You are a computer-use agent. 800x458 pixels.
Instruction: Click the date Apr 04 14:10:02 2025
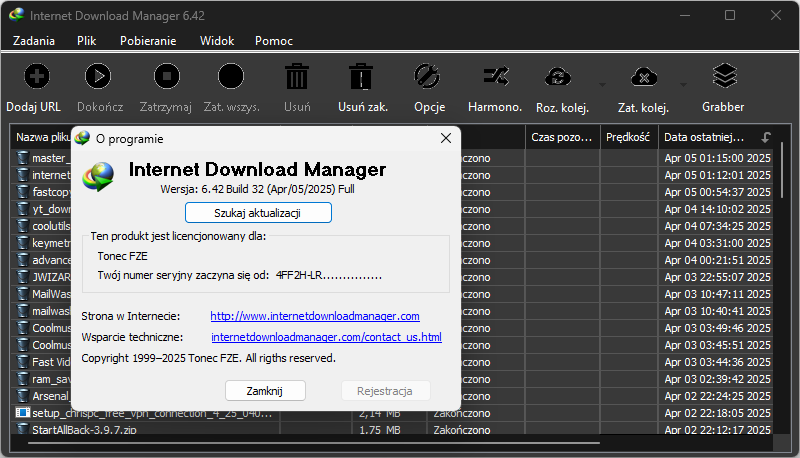point(717,209)
